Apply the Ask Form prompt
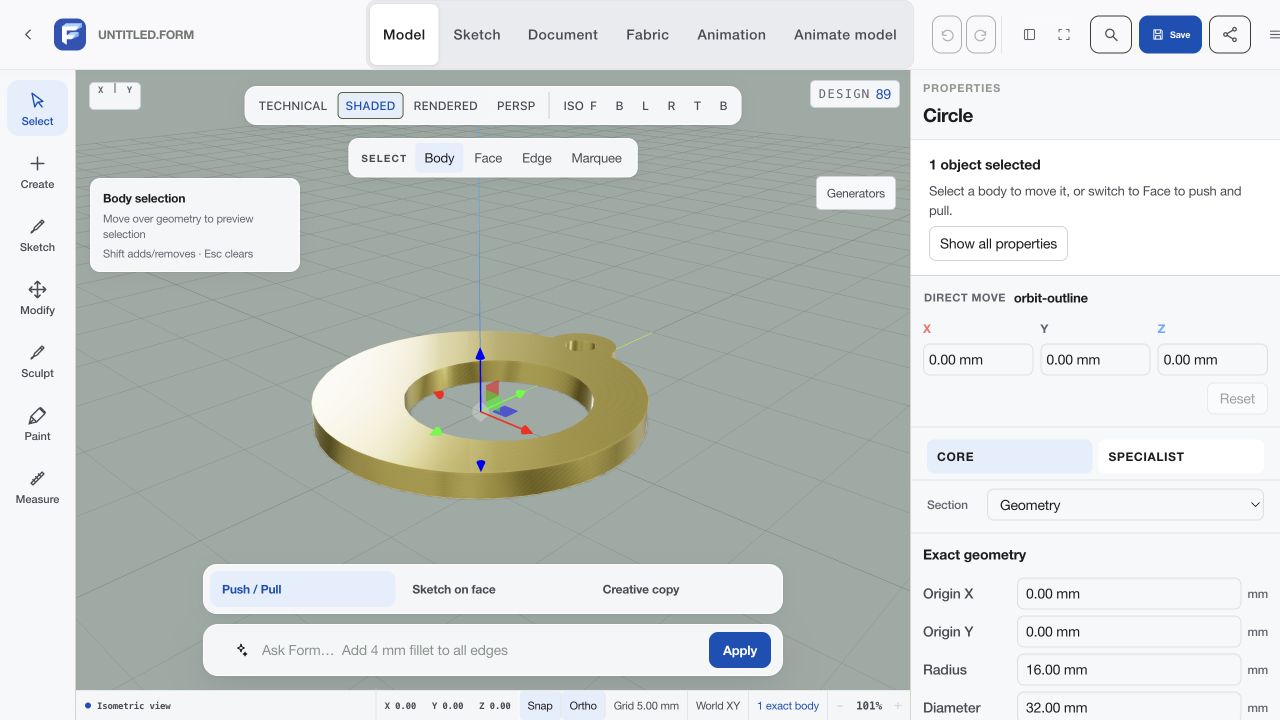This screenshot has width=1280, height=720. [x=740, y=650]
